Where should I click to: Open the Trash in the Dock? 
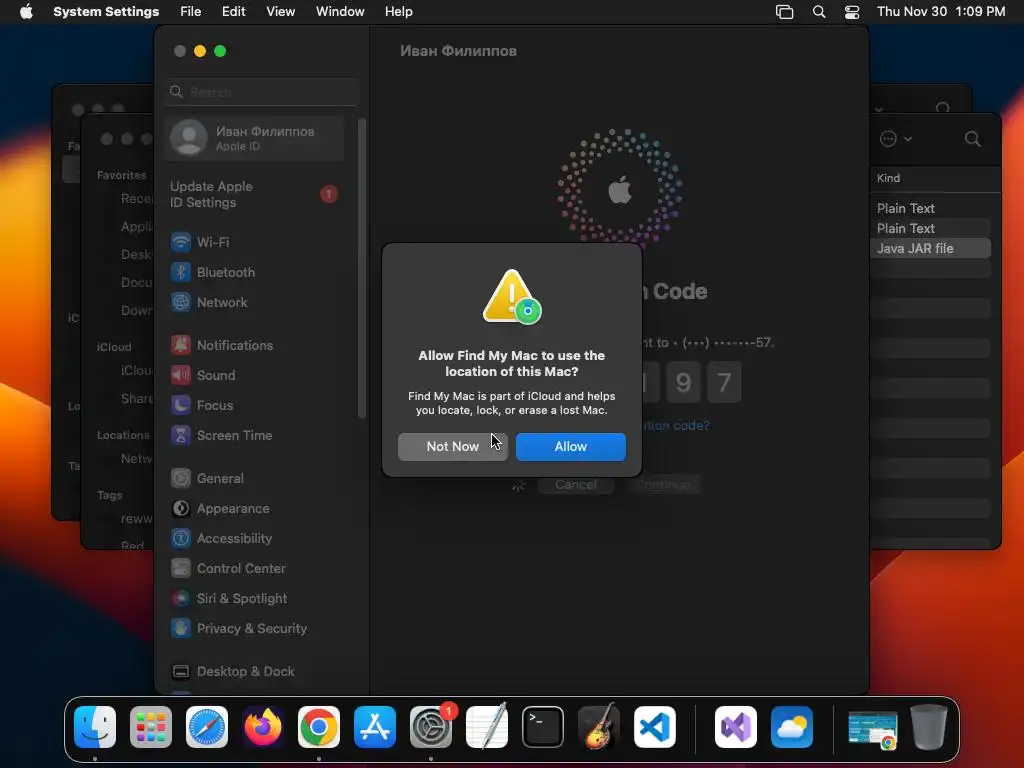929,727
